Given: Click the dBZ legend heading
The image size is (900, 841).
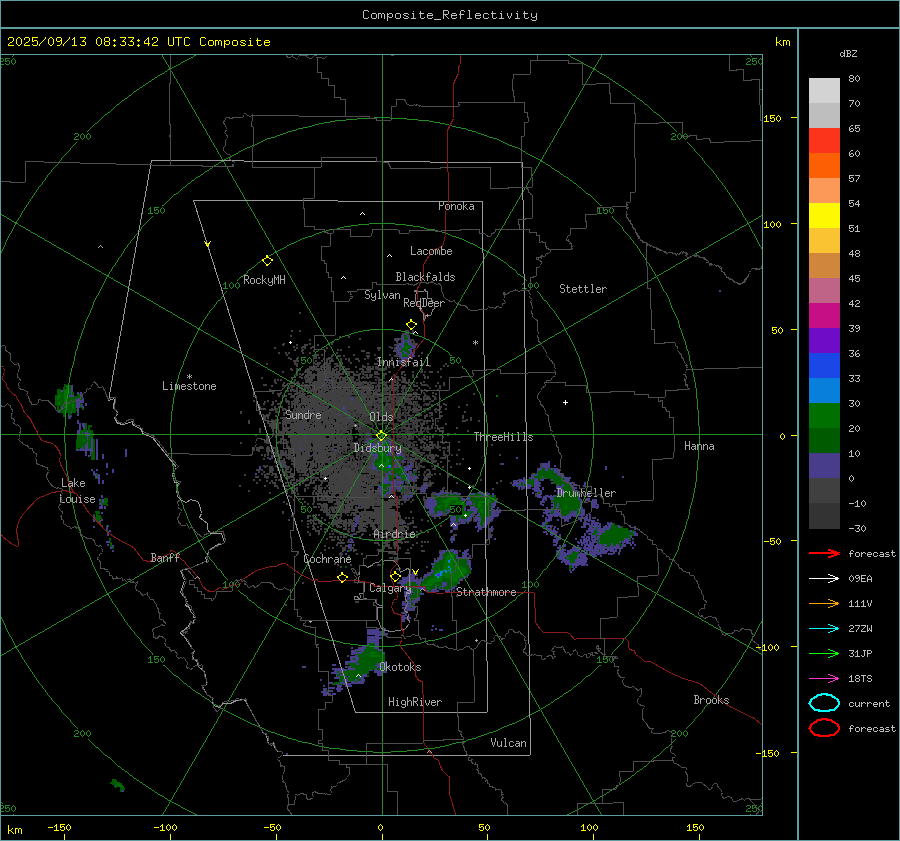Looking at the screenshot, I should click(x=848, y=53).
